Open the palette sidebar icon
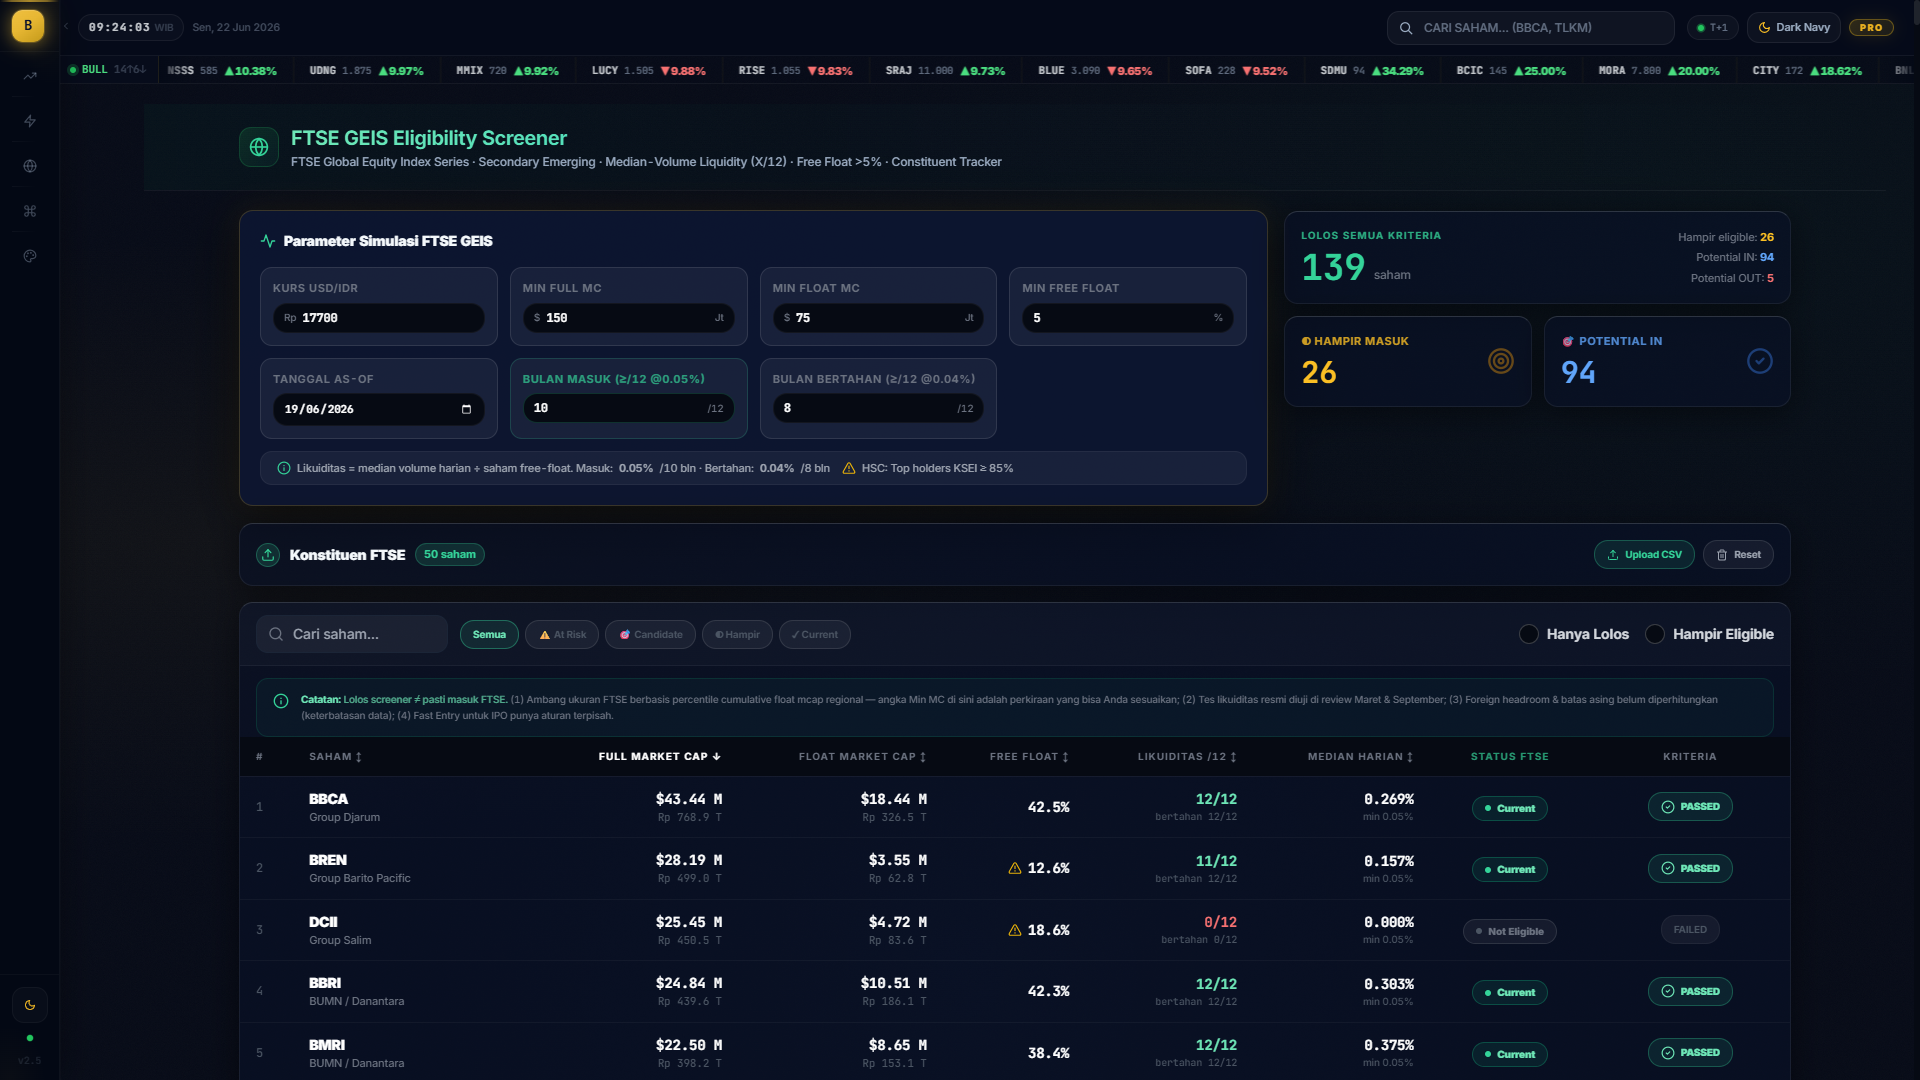The height and width of the screenshot is (1080, 1920). (x=30, y=256)
